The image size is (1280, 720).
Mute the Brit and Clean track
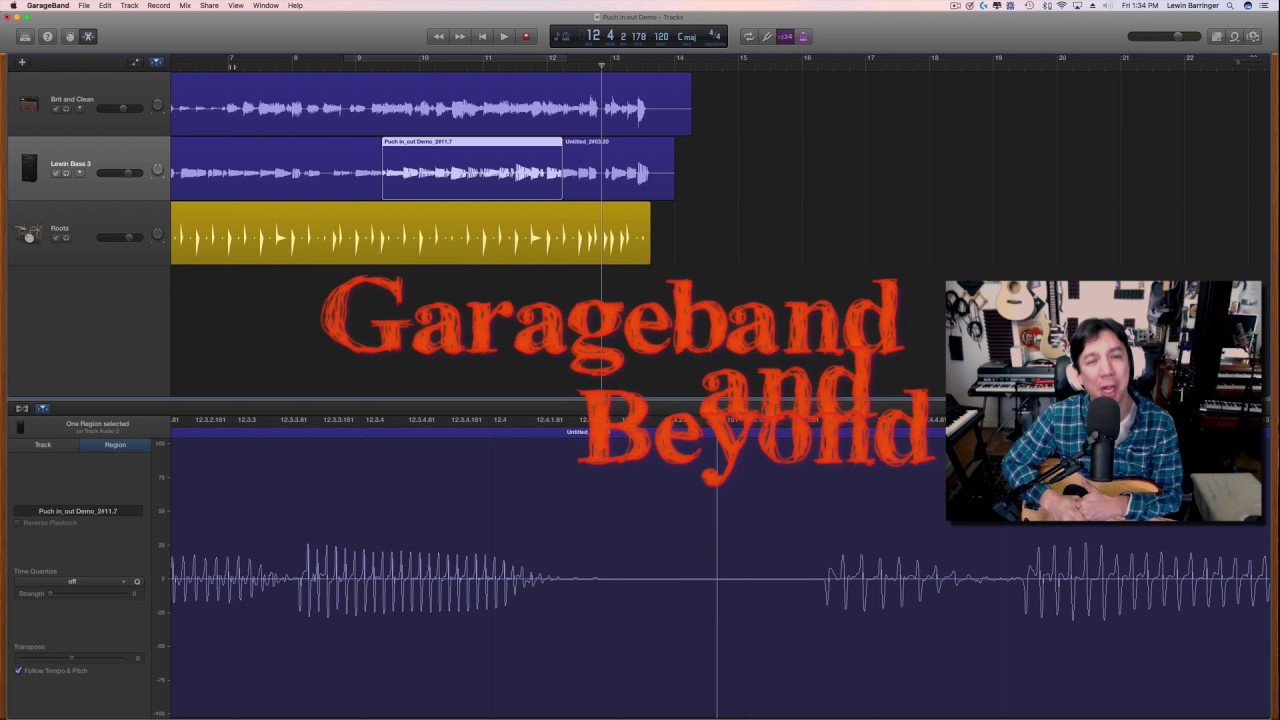[56, 108]
